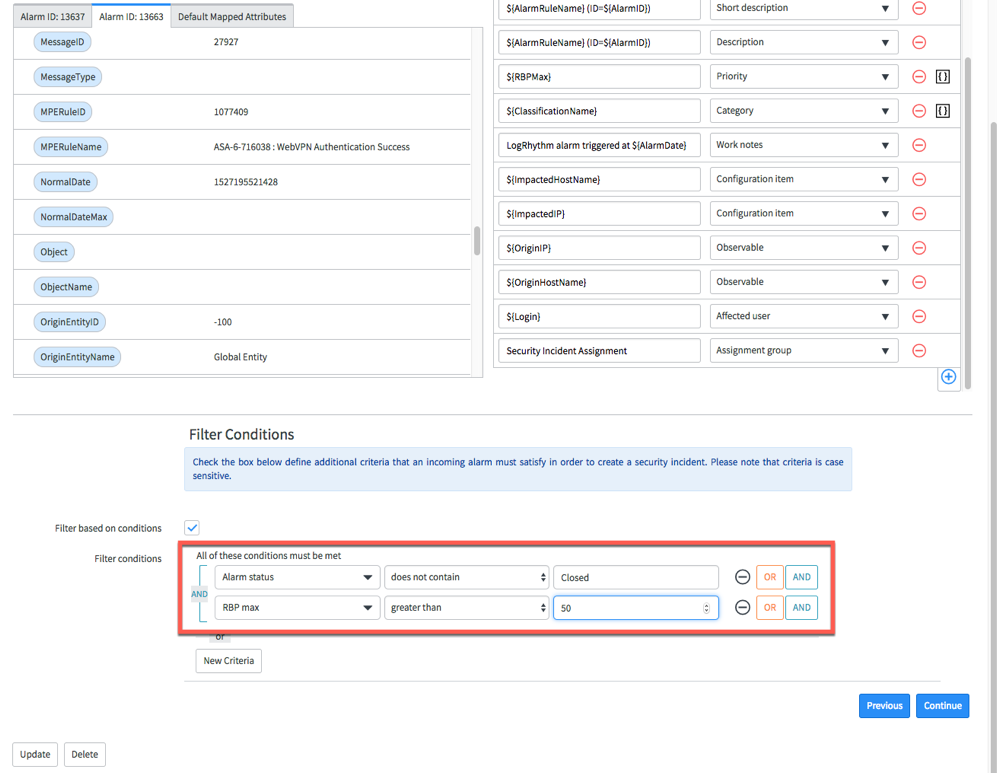Image resolution: width=997 pixels, height=773 pixels.
Task: Open the Work notes field dropdown
Action: click(x=804, y=146)
